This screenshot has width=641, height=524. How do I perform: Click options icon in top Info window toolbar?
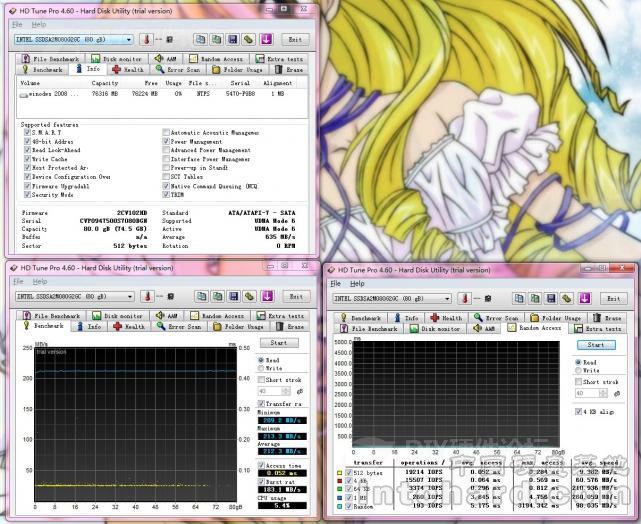point(249,39)
